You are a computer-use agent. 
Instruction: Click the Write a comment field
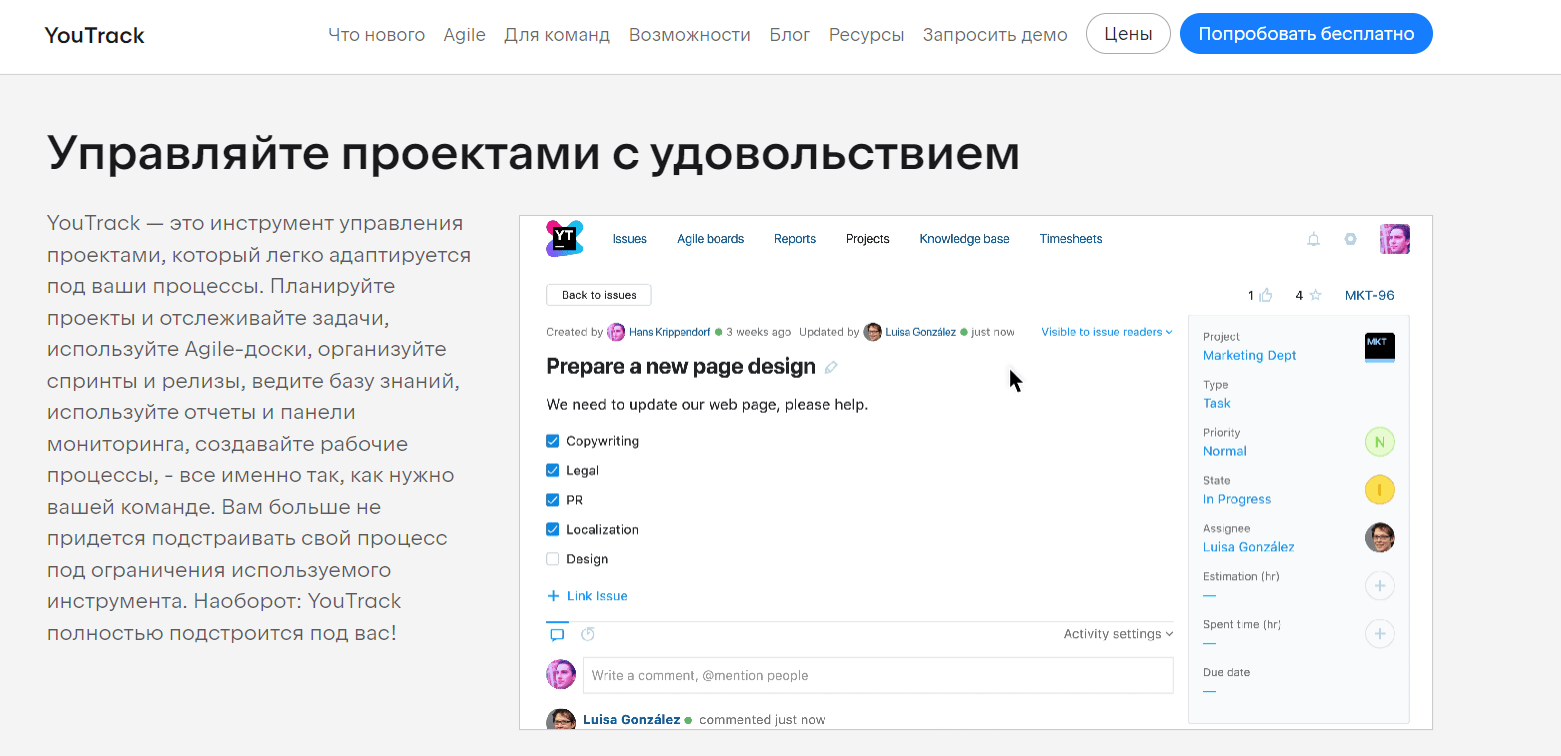coord(878,675)
